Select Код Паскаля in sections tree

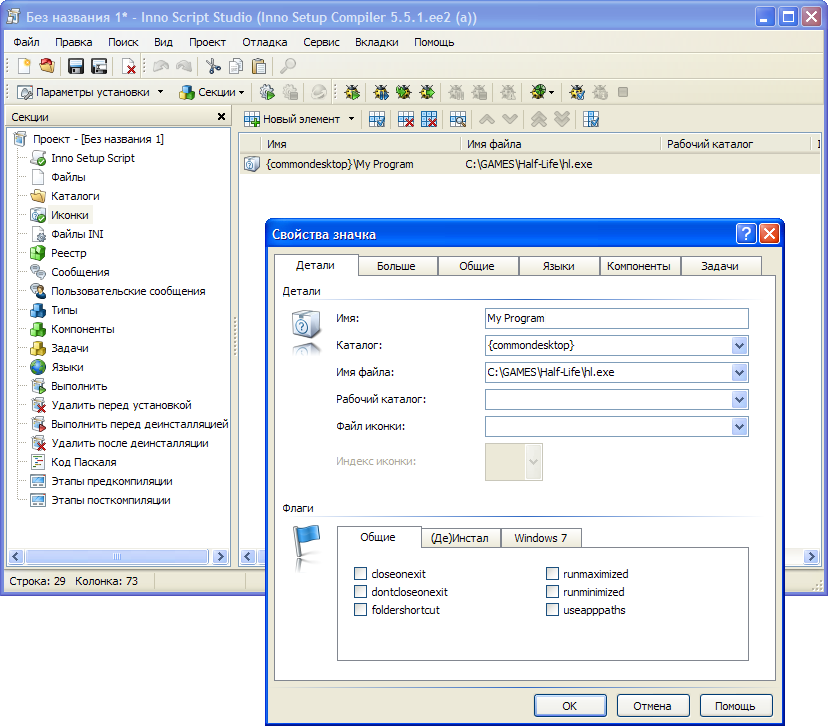tap(83, 462)
